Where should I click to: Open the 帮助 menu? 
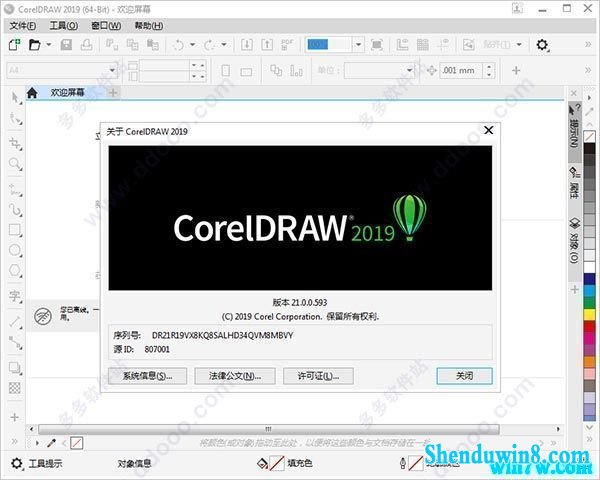click(x=148, y=26)
